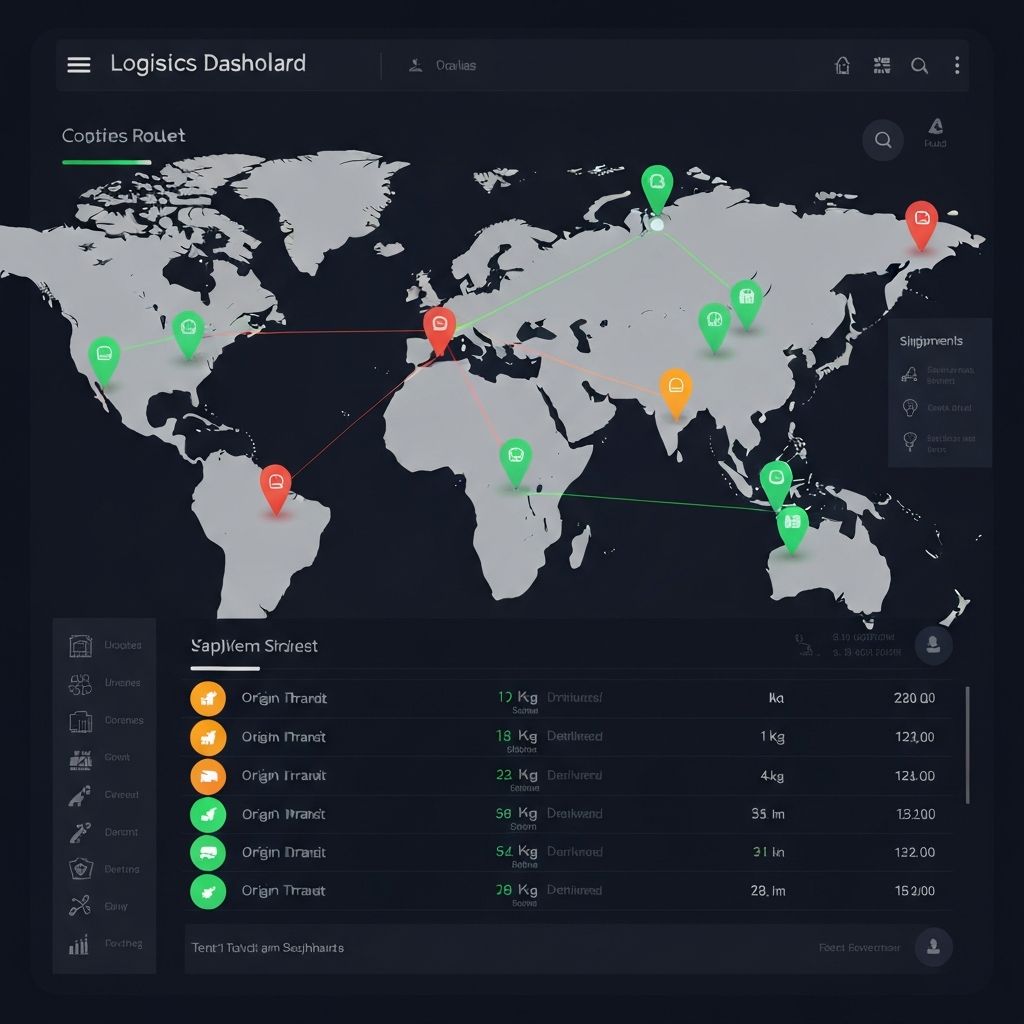Select the bar chart analytics icon in sidebar
1024x1024 pixels.
tap(79, 943)
